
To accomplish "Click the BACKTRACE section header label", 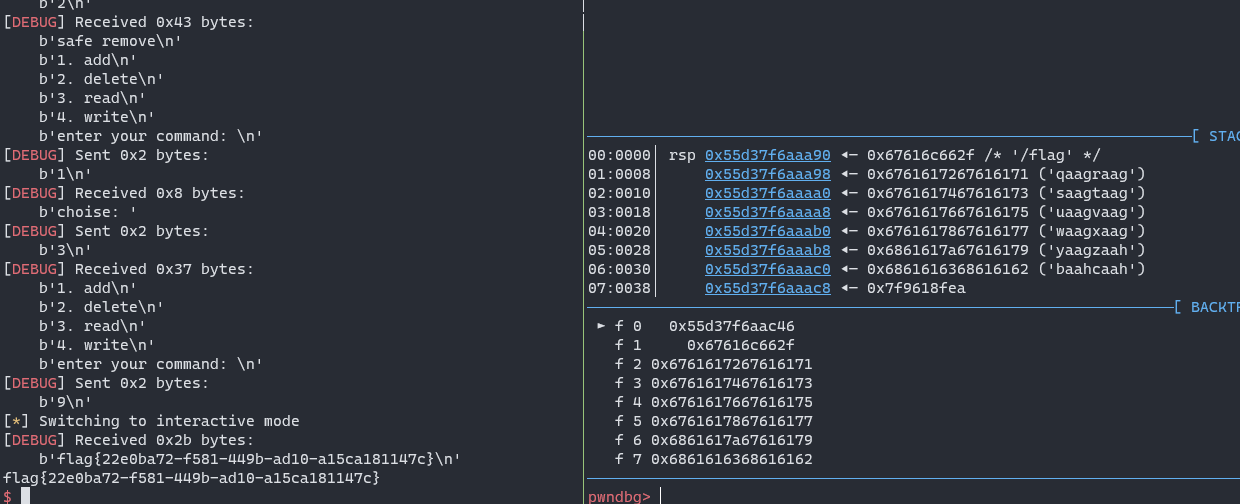I will 1214,307.
